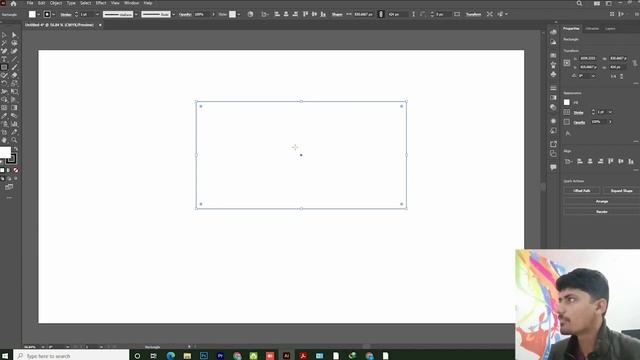The height and width of the screenshot is (360, 640).
Task: Select the Direct Selection tool
Action: pyautogui.click(x=14, y=35)
